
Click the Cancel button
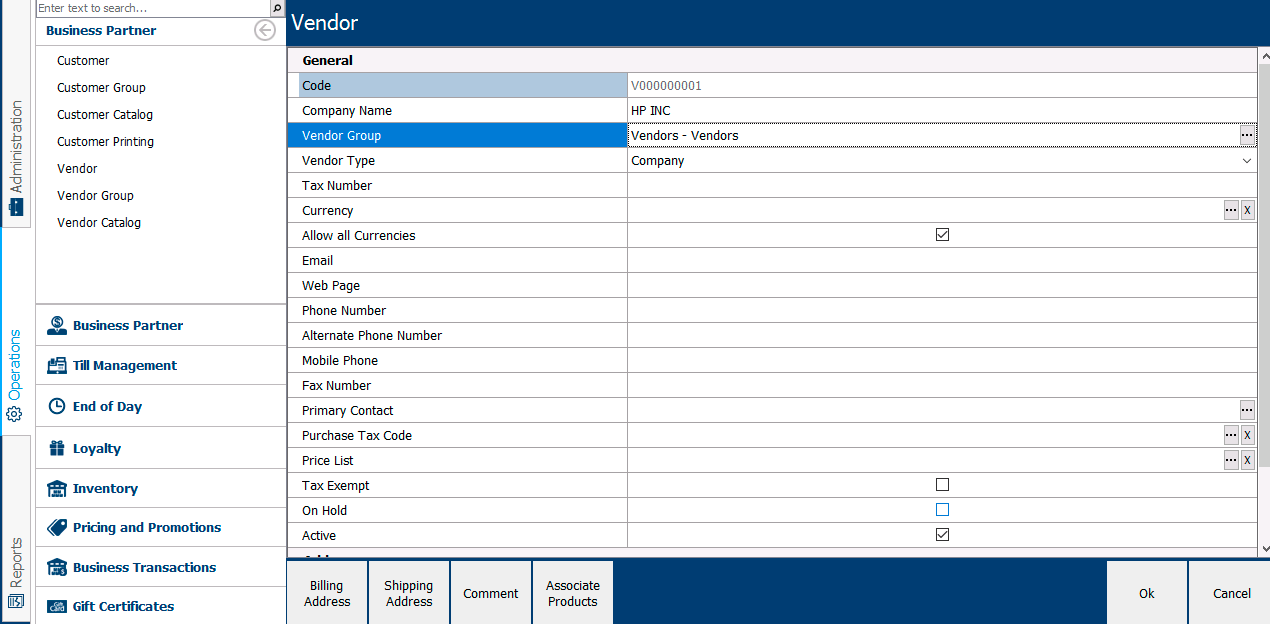[x=1231, y=593]
